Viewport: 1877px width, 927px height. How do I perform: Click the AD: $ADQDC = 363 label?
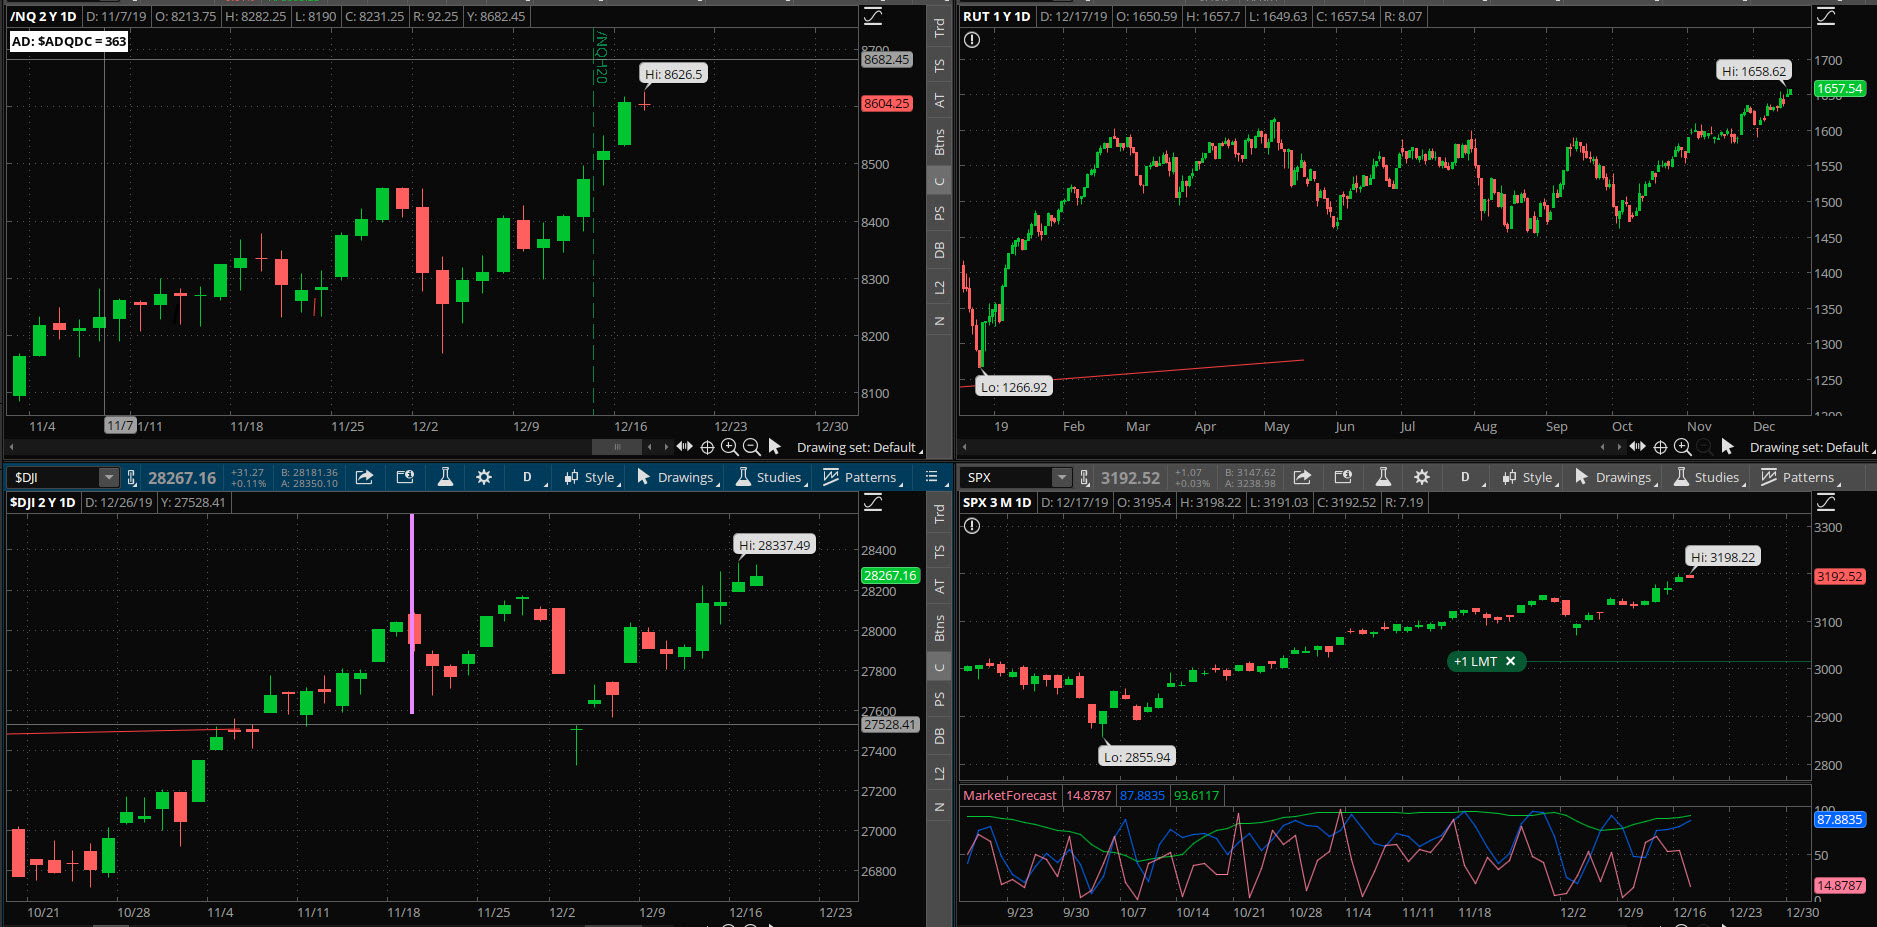pos(69,41)
